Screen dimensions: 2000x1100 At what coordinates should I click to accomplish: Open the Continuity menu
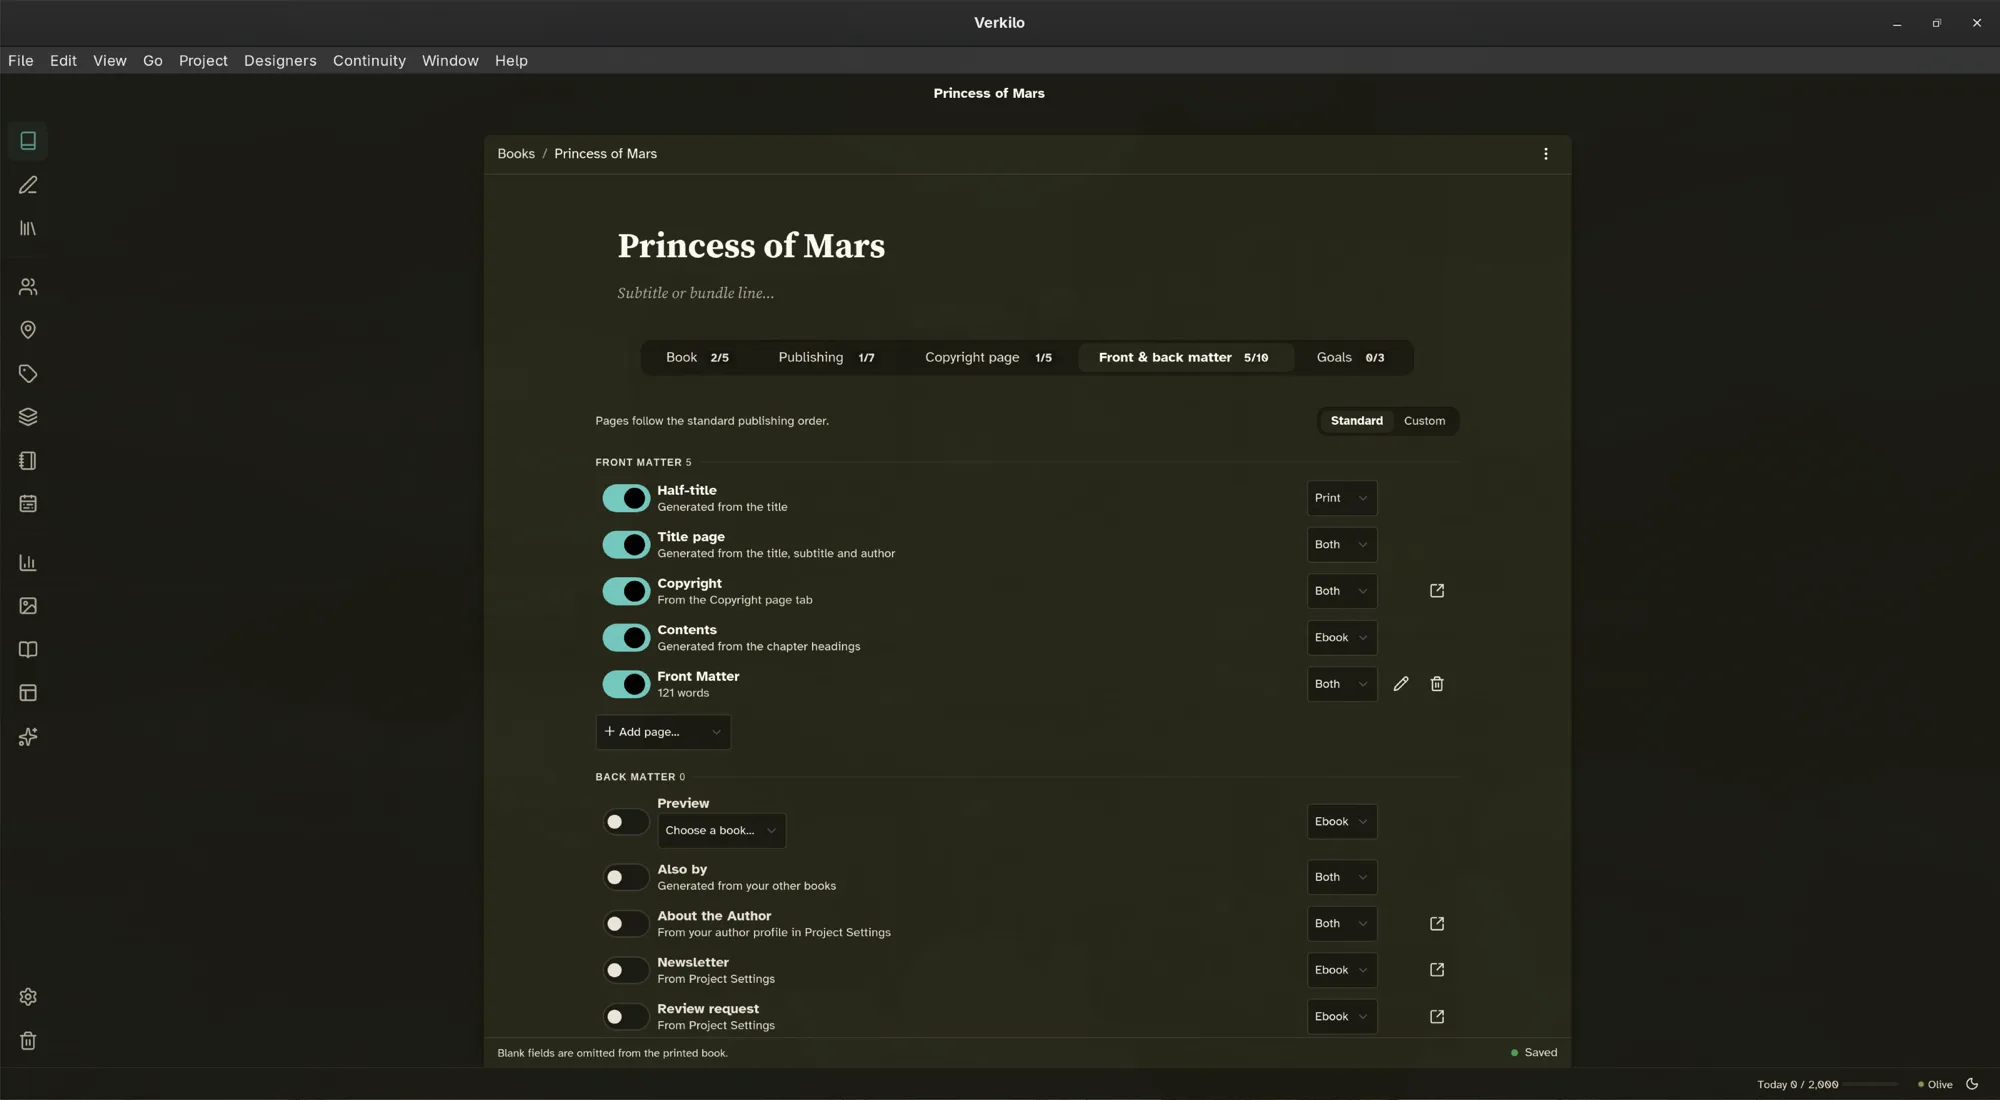click(369, 61)
